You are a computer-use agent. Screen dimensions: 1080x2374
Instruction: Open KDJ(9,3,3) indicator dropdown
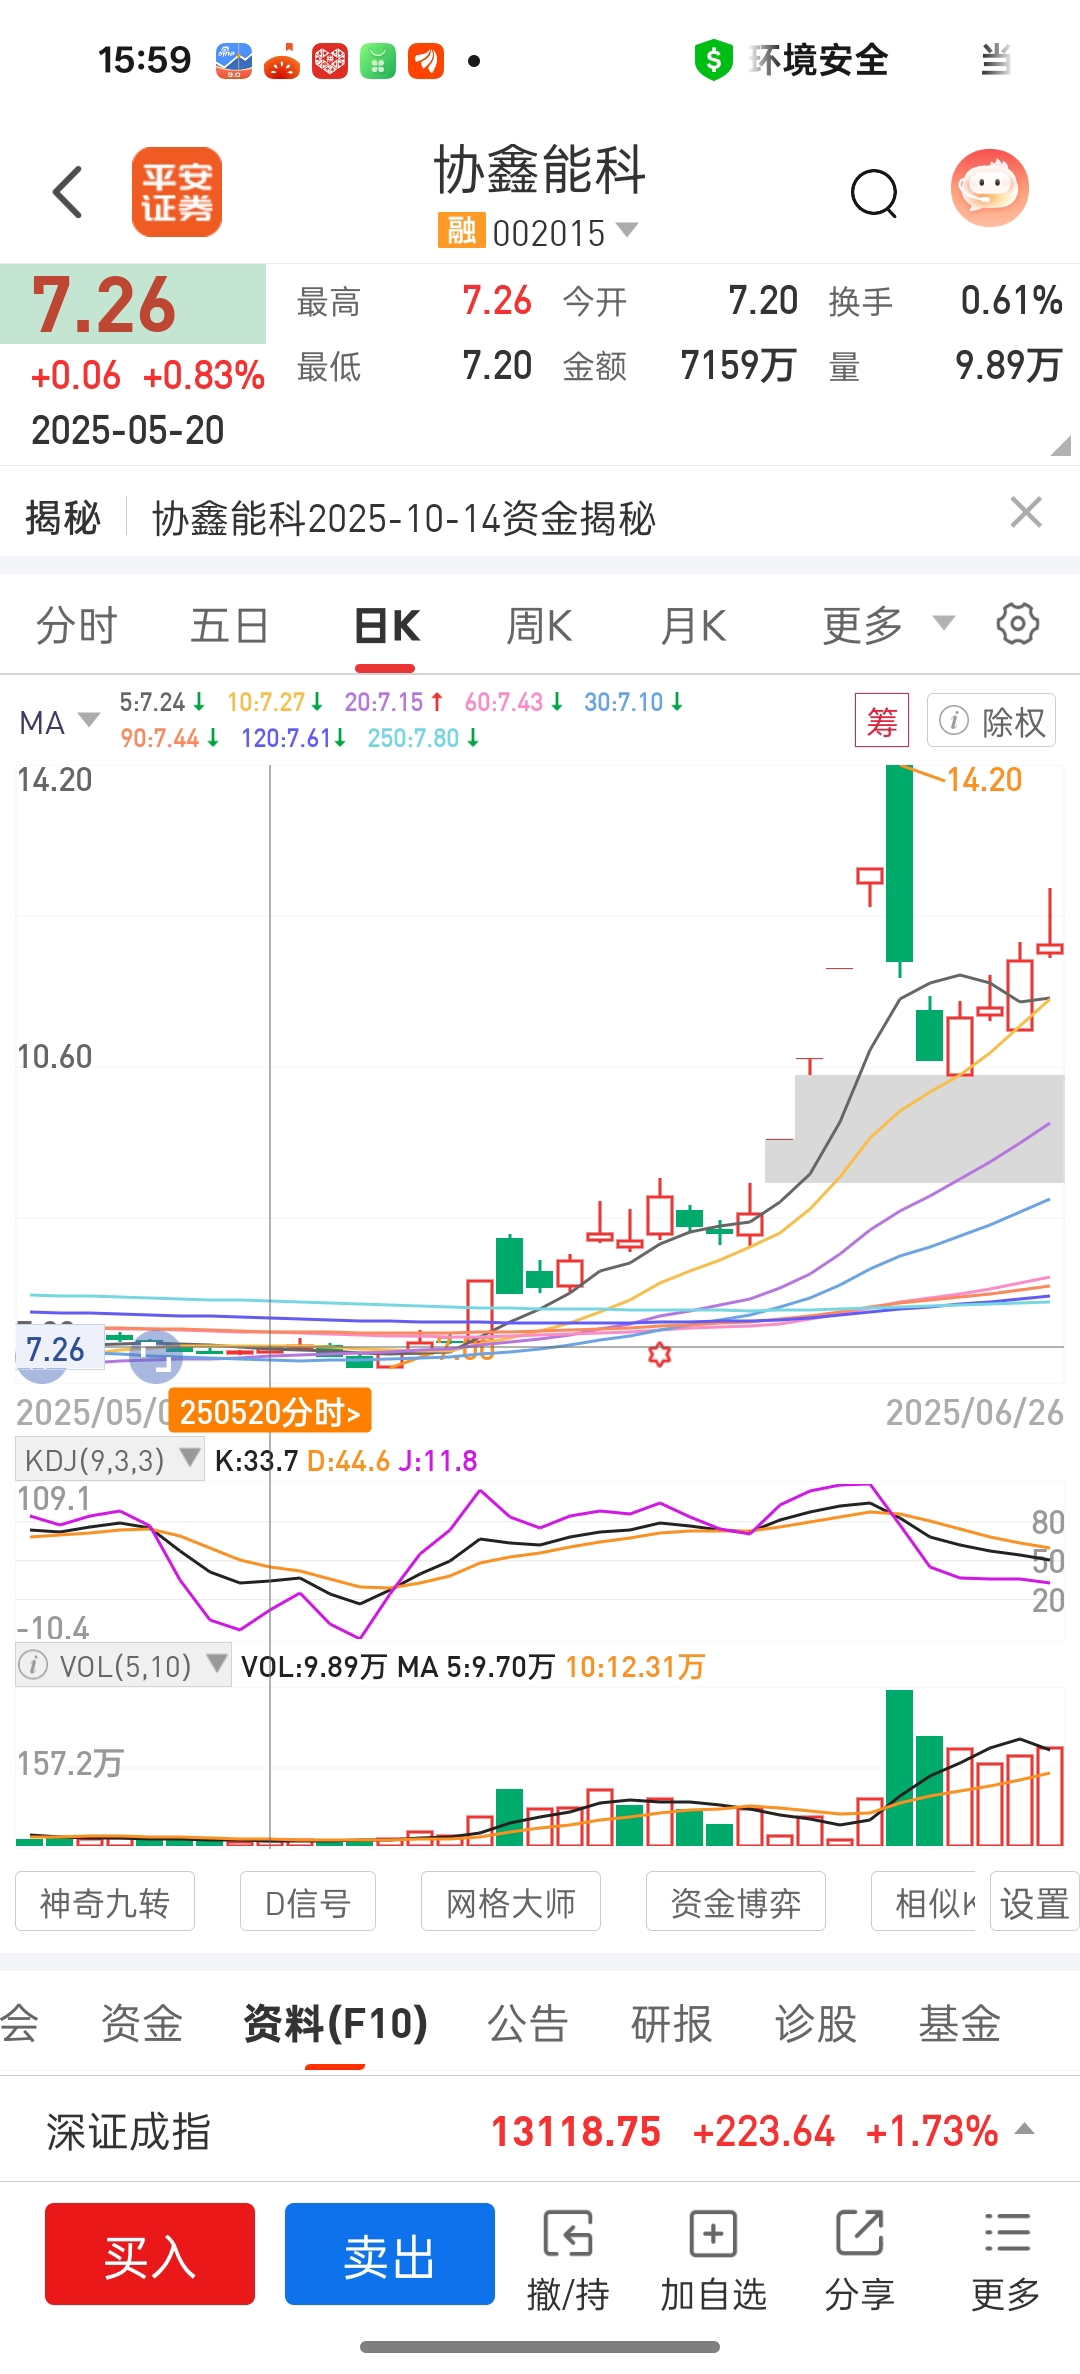pos(110,1460)
